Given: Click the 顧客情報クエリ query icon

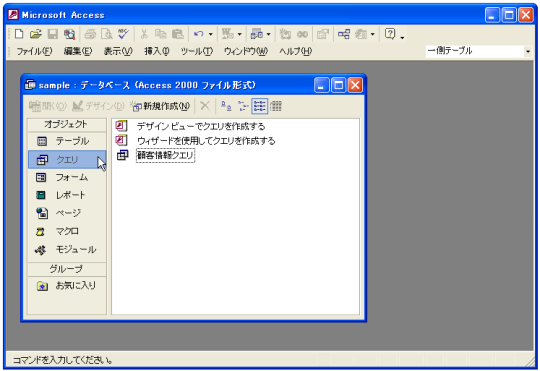Looking at the screenshot, I should point(122,155).
